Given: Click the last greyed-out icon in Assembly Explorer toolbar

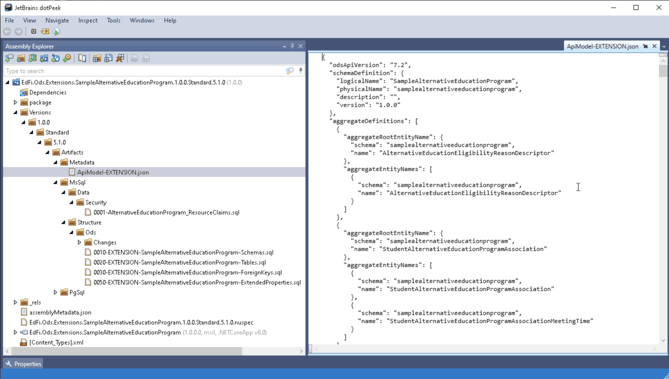Looking at the screenshot, I should 146,58.
